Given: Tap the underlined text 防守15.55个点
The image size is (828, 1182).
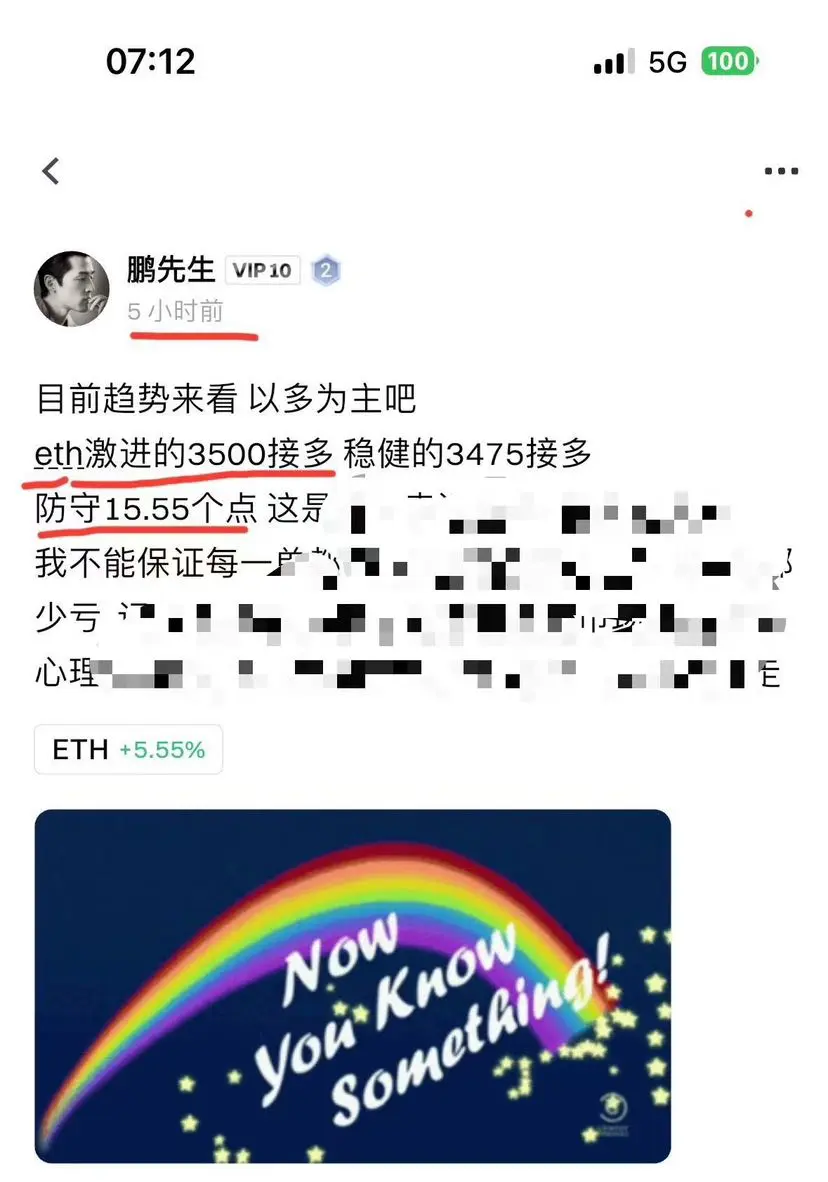Looking at the screenshot, I should pyautogui.click(x=146, y=509).
